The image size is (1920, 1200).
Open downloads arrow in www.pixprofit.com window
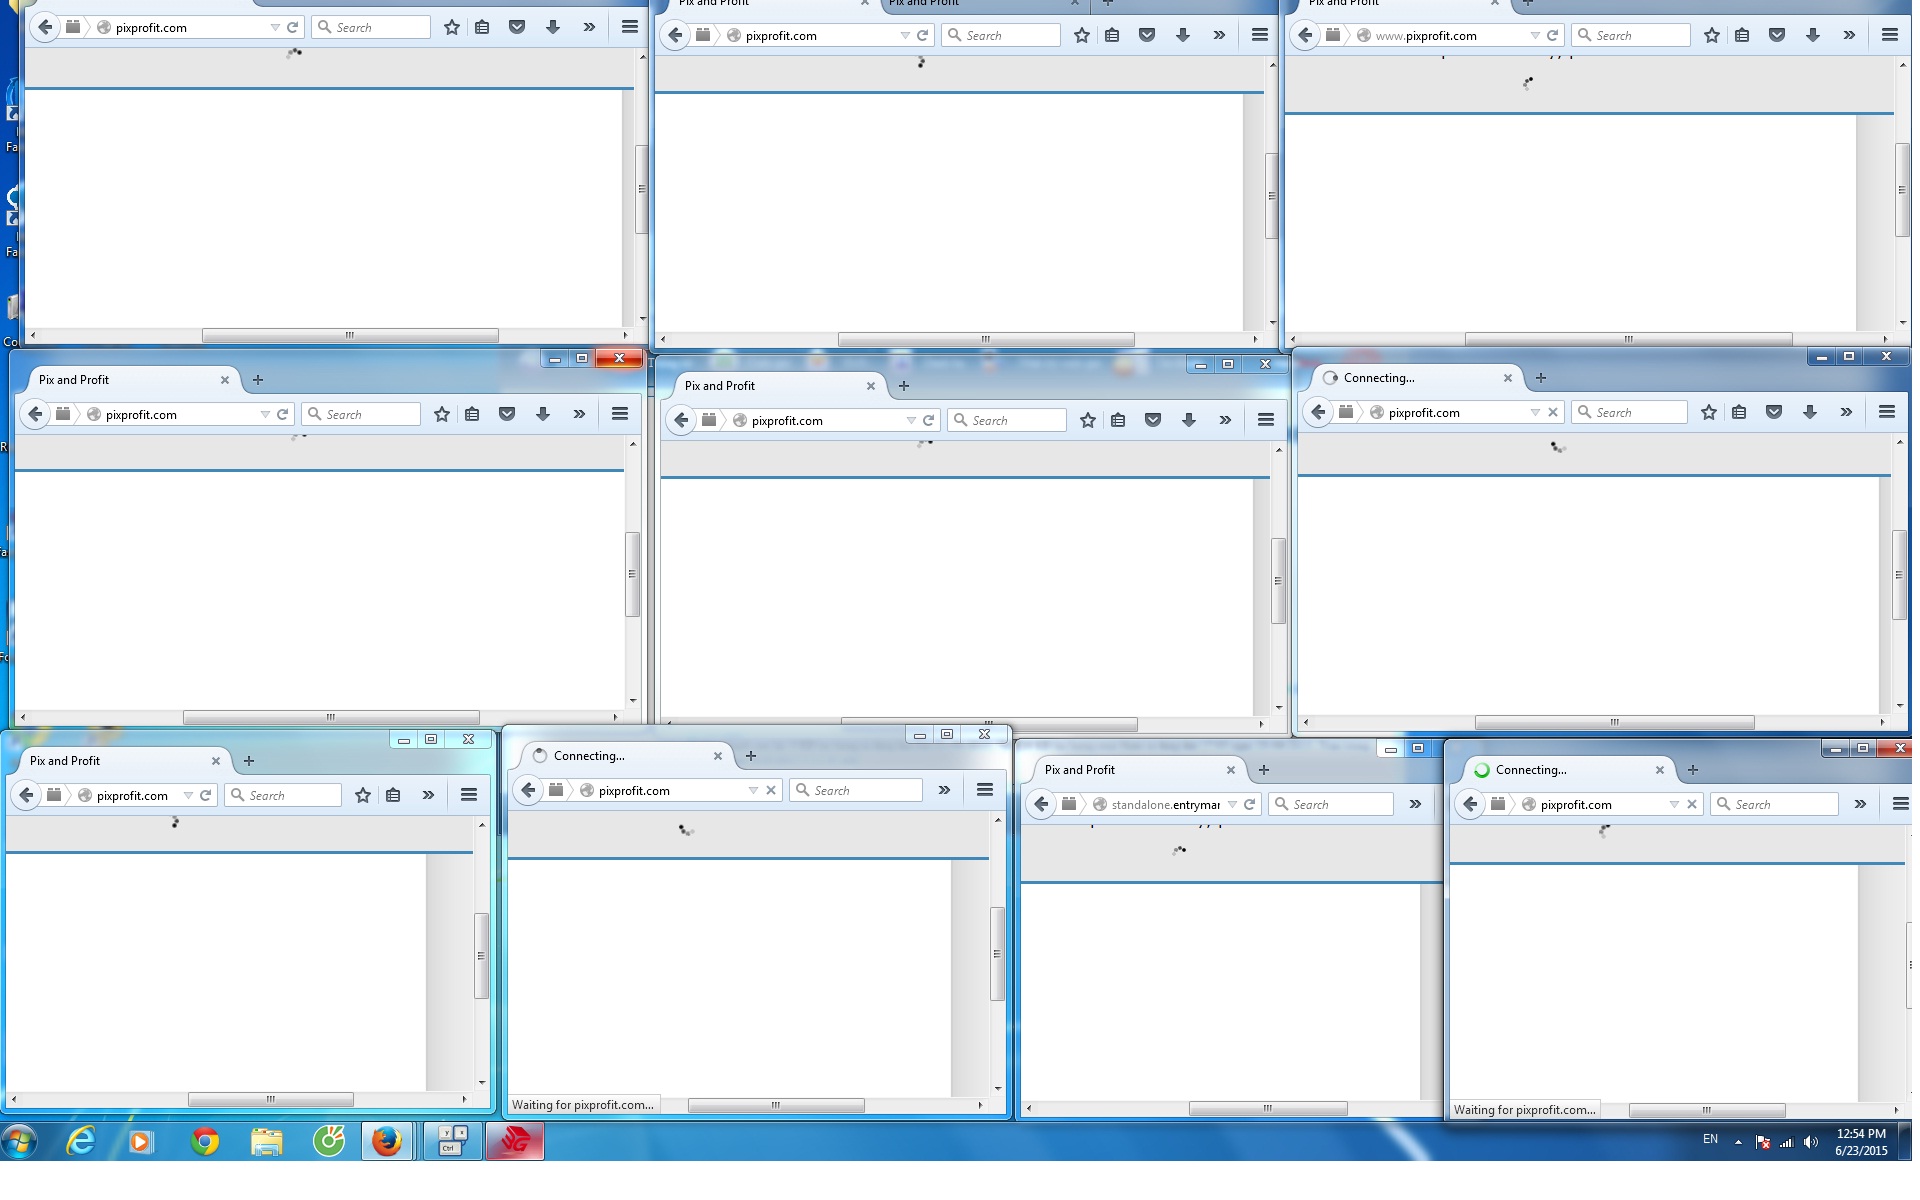1812,35
